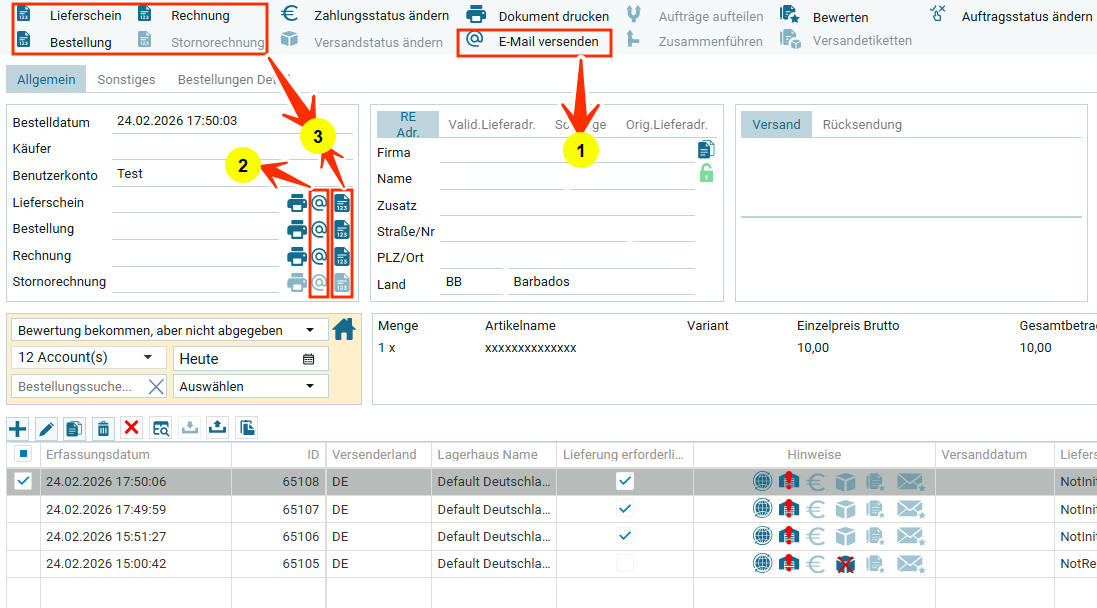Click the document number icon in the Bestellung row
This screenshot has height=608, width=1097.
click(342, 229)
